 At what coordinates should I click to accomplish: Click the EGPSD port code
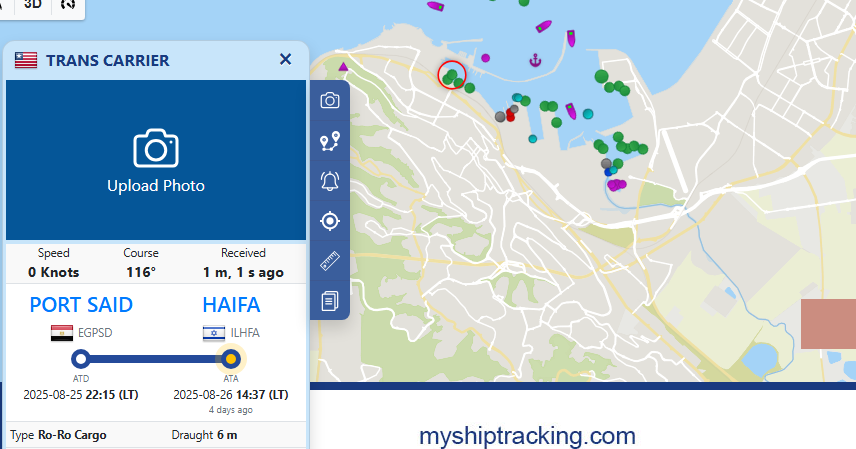(x=95, y=333)
